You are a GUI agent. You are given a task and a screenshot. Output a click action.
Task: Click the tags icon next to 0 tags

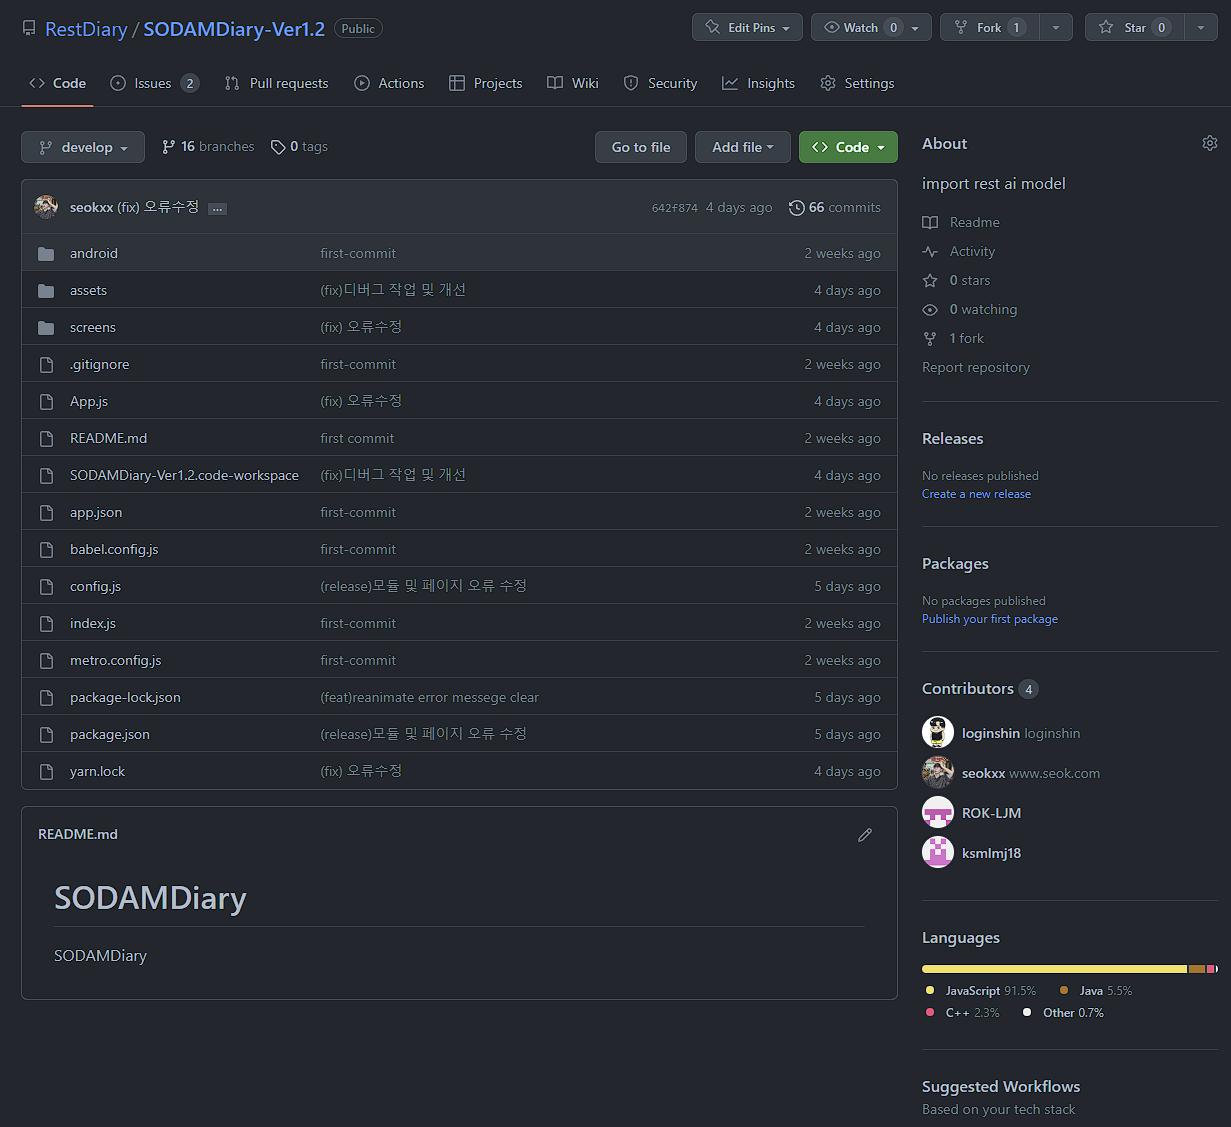pos(278,147)
